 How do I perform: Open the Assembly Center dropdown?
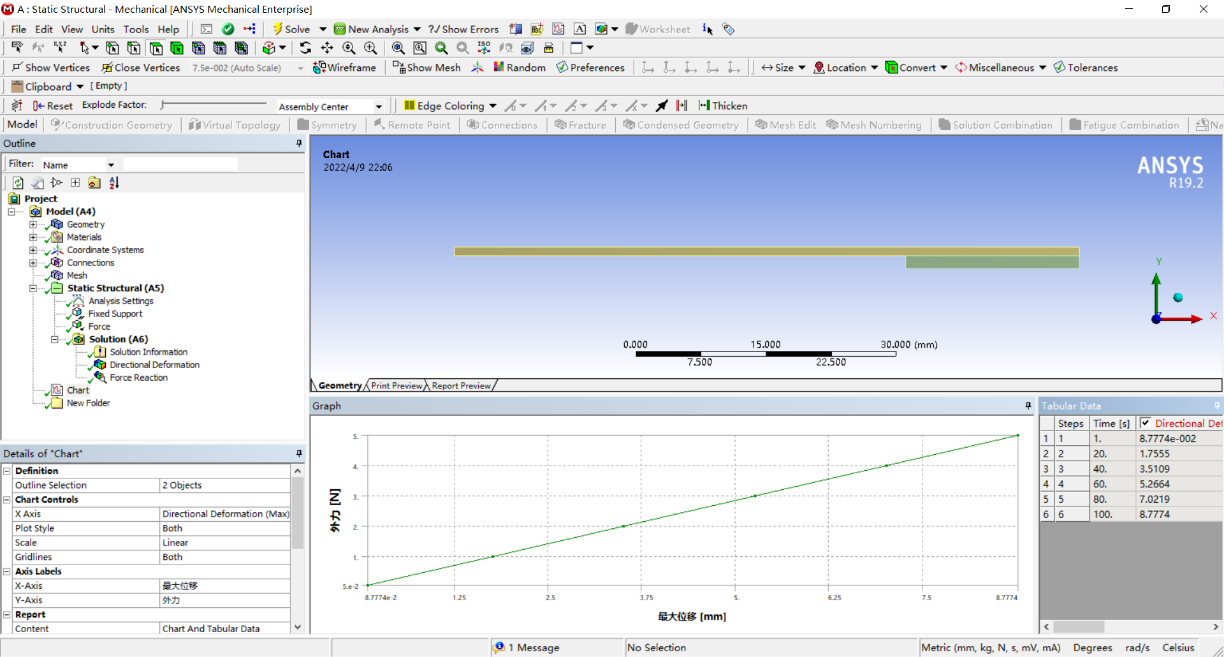pyautogui.click(x=378, y=107)
